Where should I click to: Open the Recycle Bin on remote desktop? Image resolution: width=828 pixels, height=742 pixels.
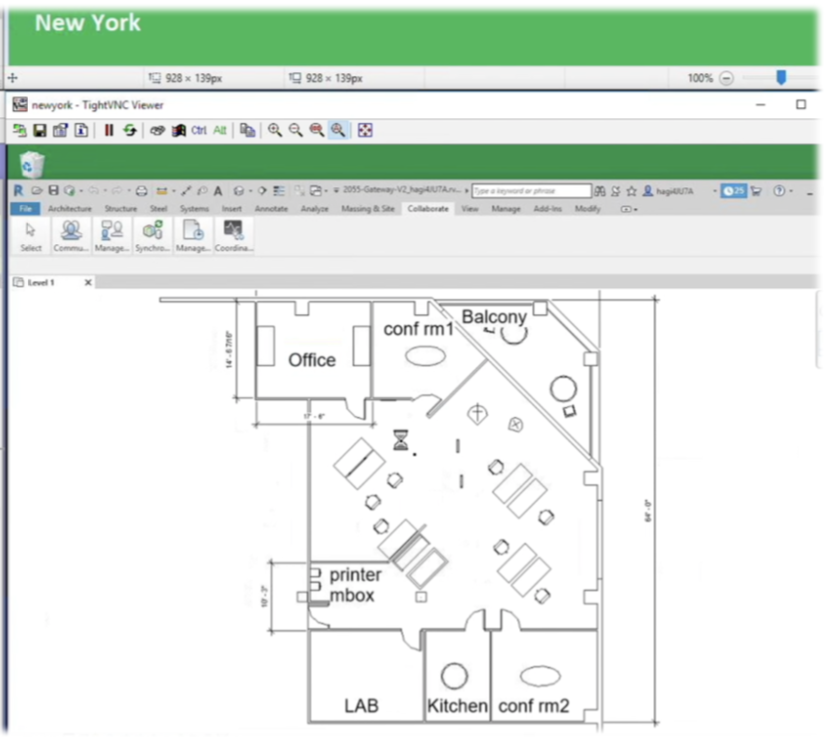32,164
